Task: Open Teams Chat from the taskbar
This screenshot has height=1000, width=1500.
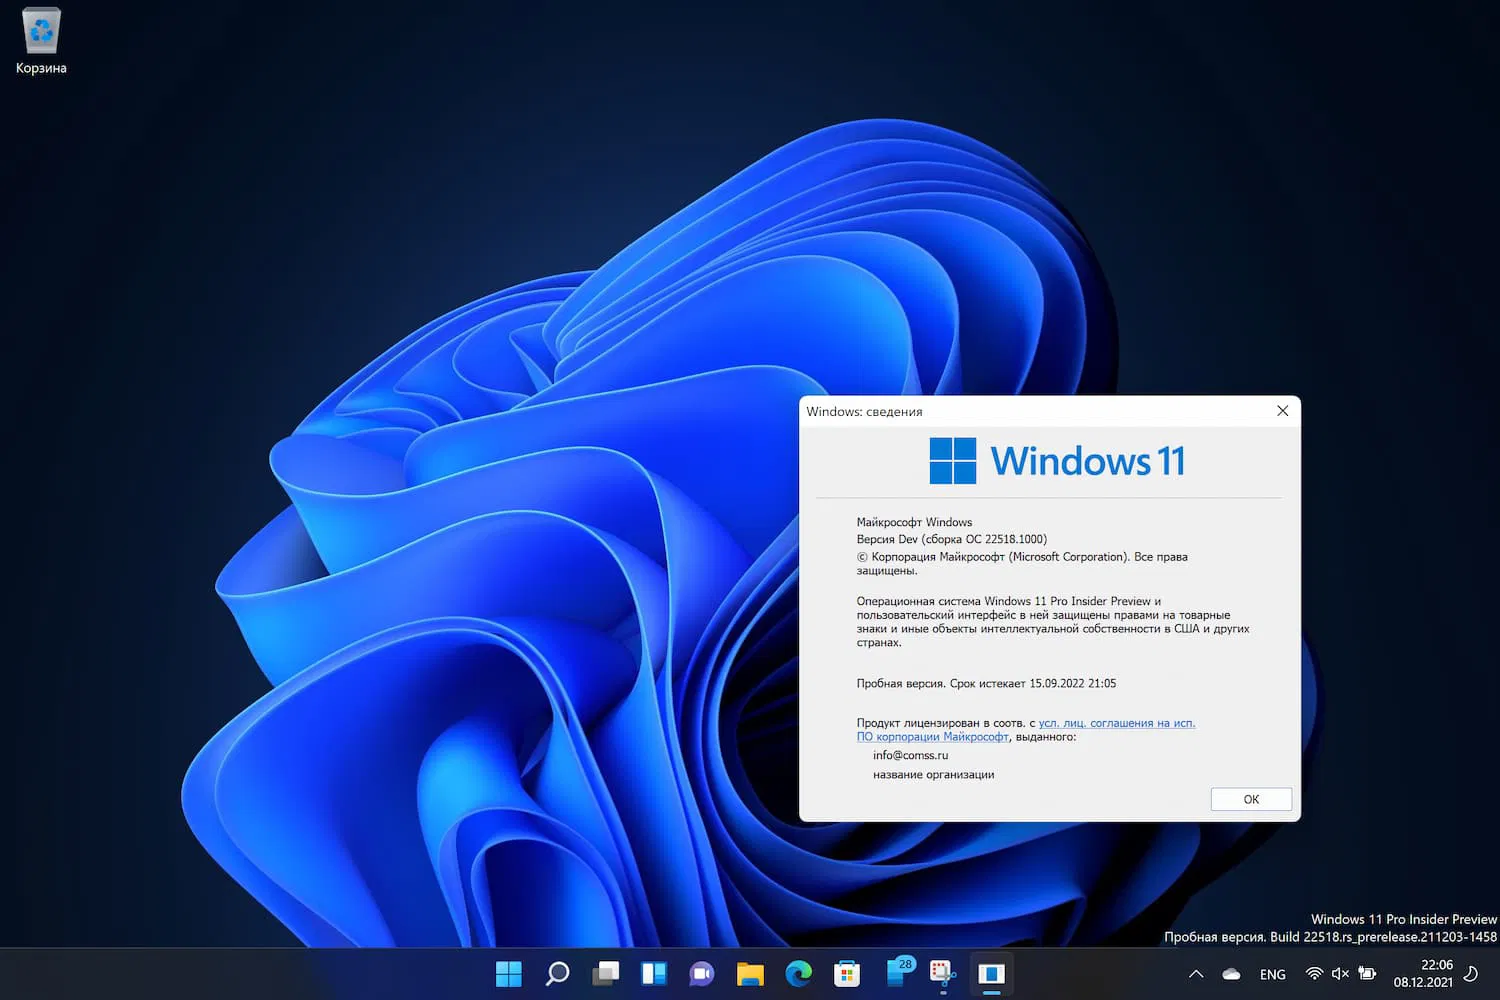Action: [x=701, y=973]
